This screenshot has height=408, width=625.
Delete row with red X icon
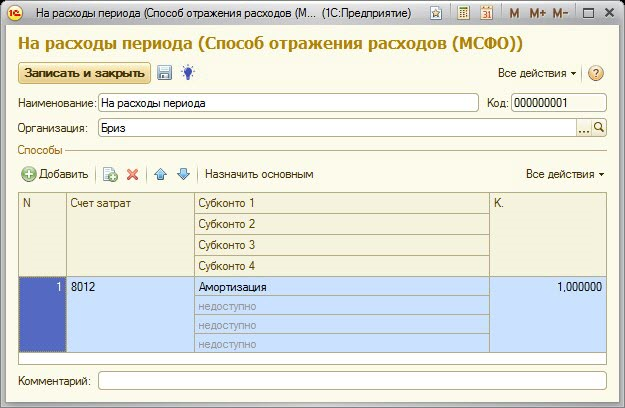click(x=132, y=174)
